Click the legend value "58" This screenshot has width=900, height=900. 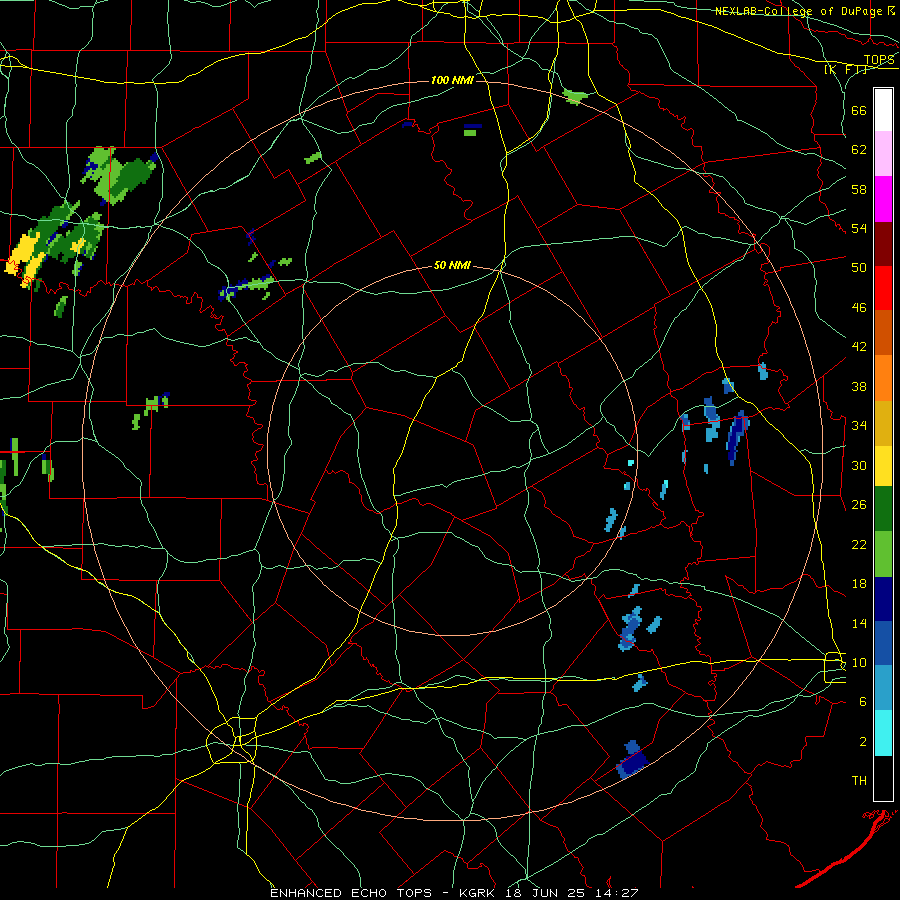(859, 189)
